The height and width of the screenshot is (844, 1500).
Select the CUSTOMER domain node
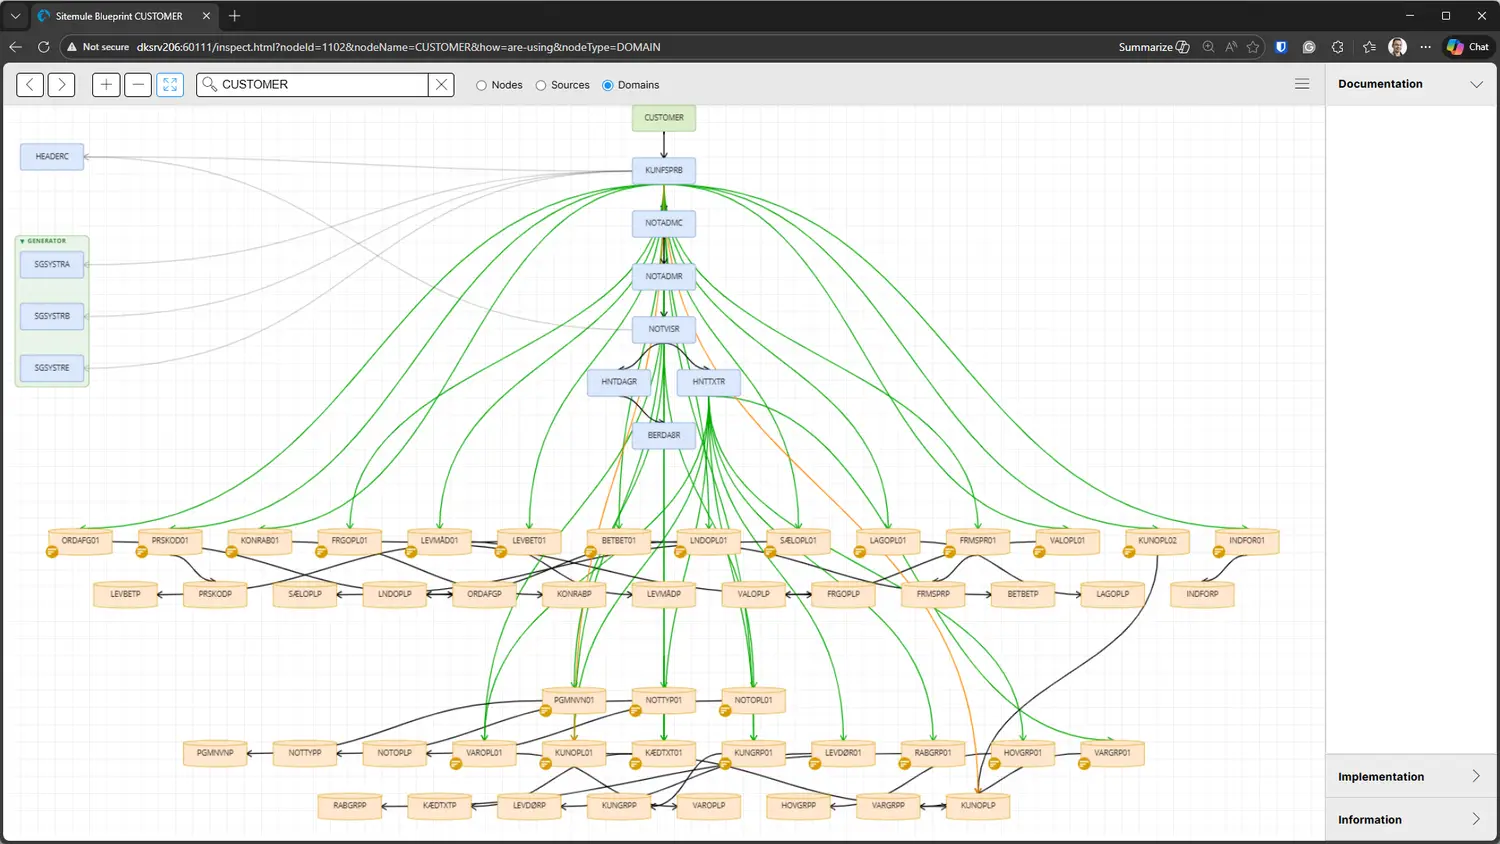tap(664, 118)
